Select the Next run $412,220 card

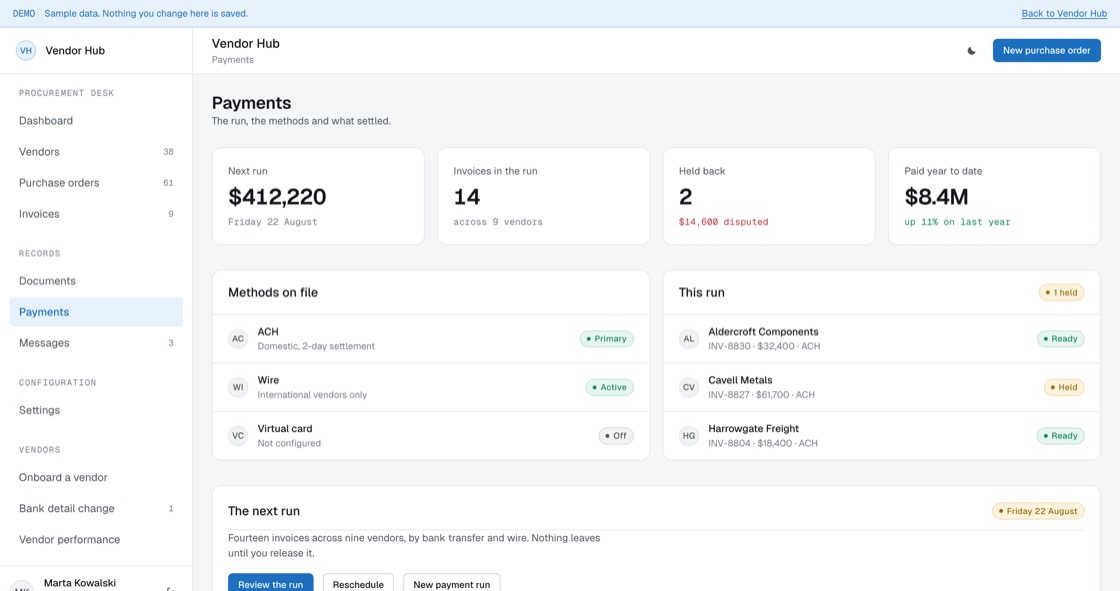pyautogui.click(x=319, y=197)
